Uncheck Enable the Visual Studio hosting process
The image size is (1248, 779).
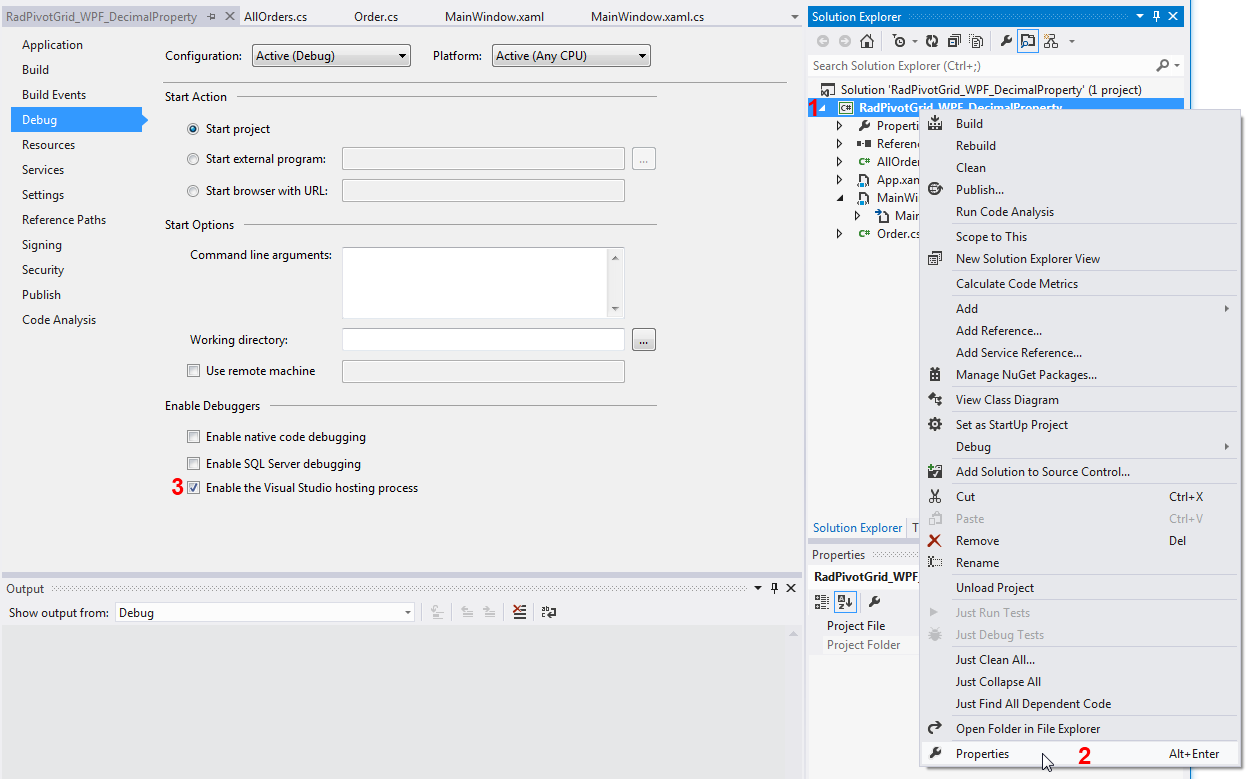click(194, 488)
